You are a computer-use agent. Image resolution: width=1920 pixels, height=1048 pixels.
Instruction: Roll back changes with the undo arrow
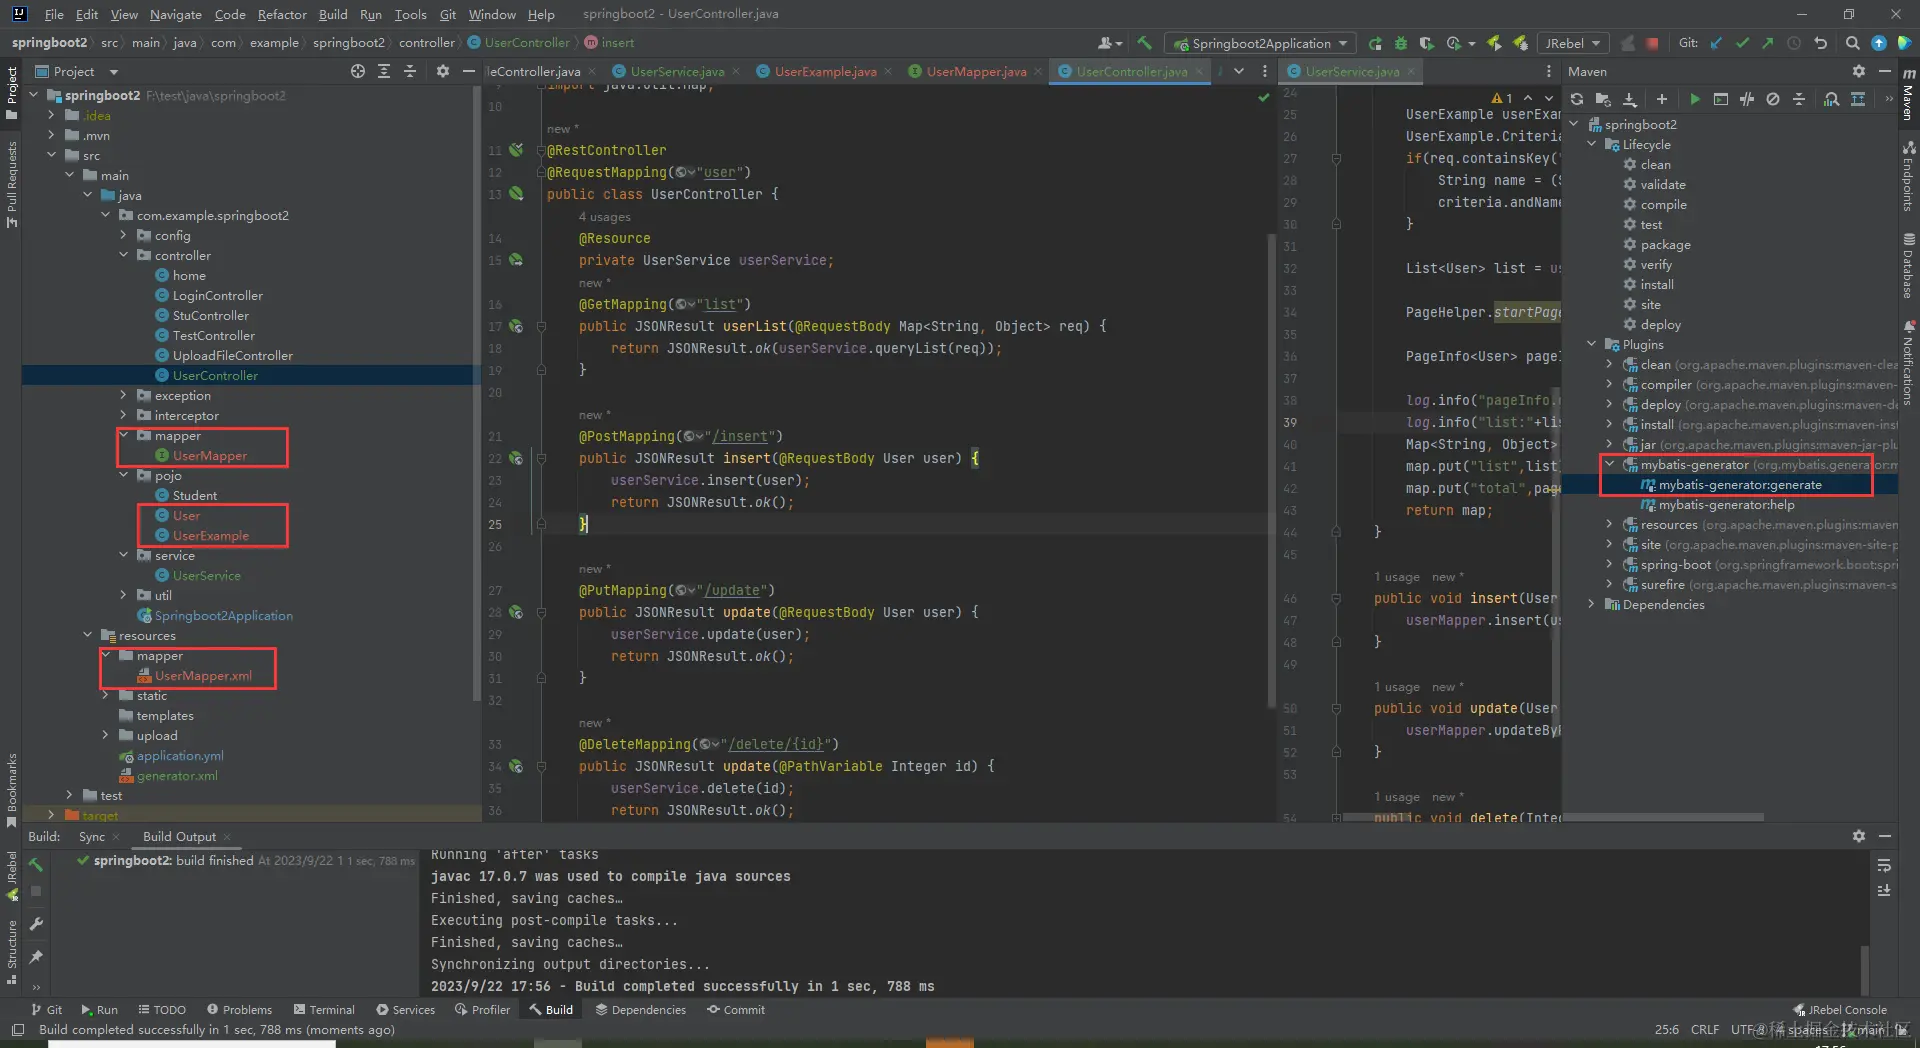pyautogui.click(x=1820, y=43)
